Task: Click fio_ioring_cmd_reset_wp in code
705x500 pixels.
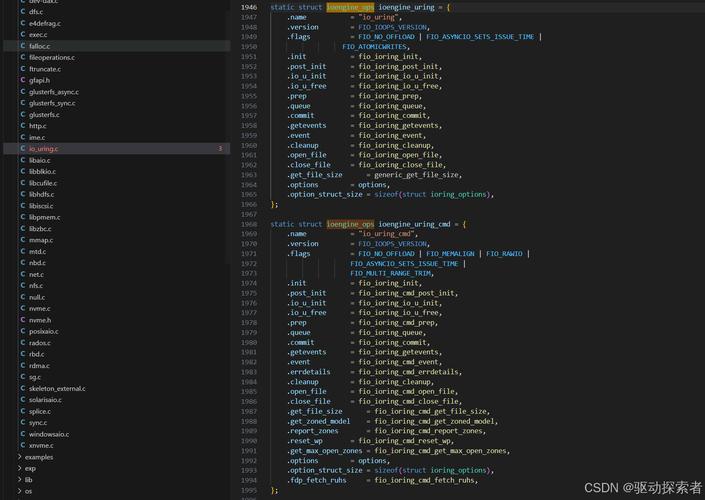Action: tap(404, 441)
